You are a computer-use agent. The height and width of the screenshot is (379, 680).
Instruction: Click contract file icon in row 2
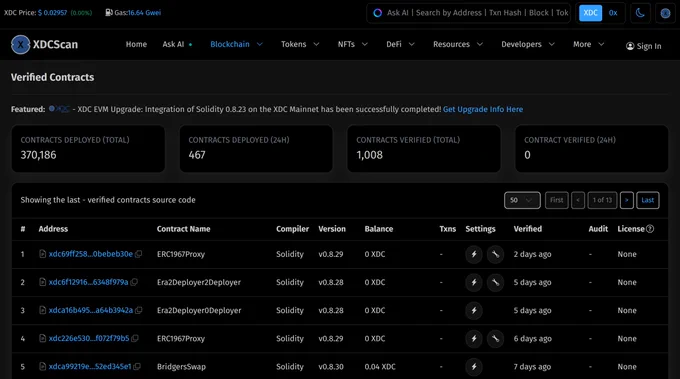pos(42,282)
